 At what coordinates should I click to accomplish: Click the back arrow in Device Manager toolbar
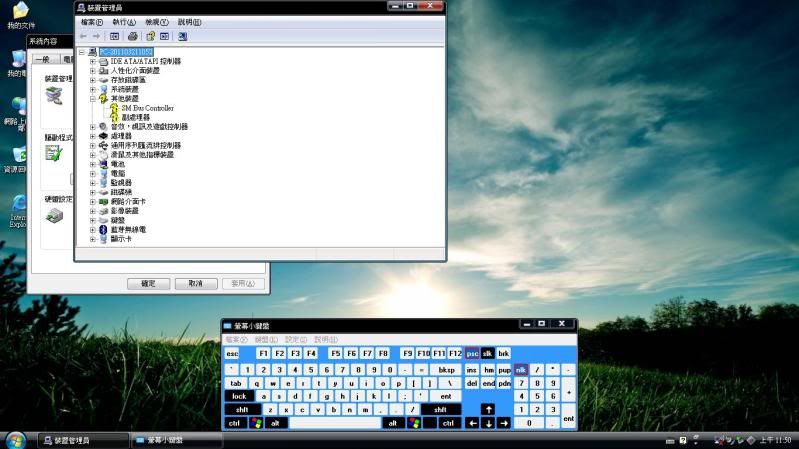click(84, 36)
